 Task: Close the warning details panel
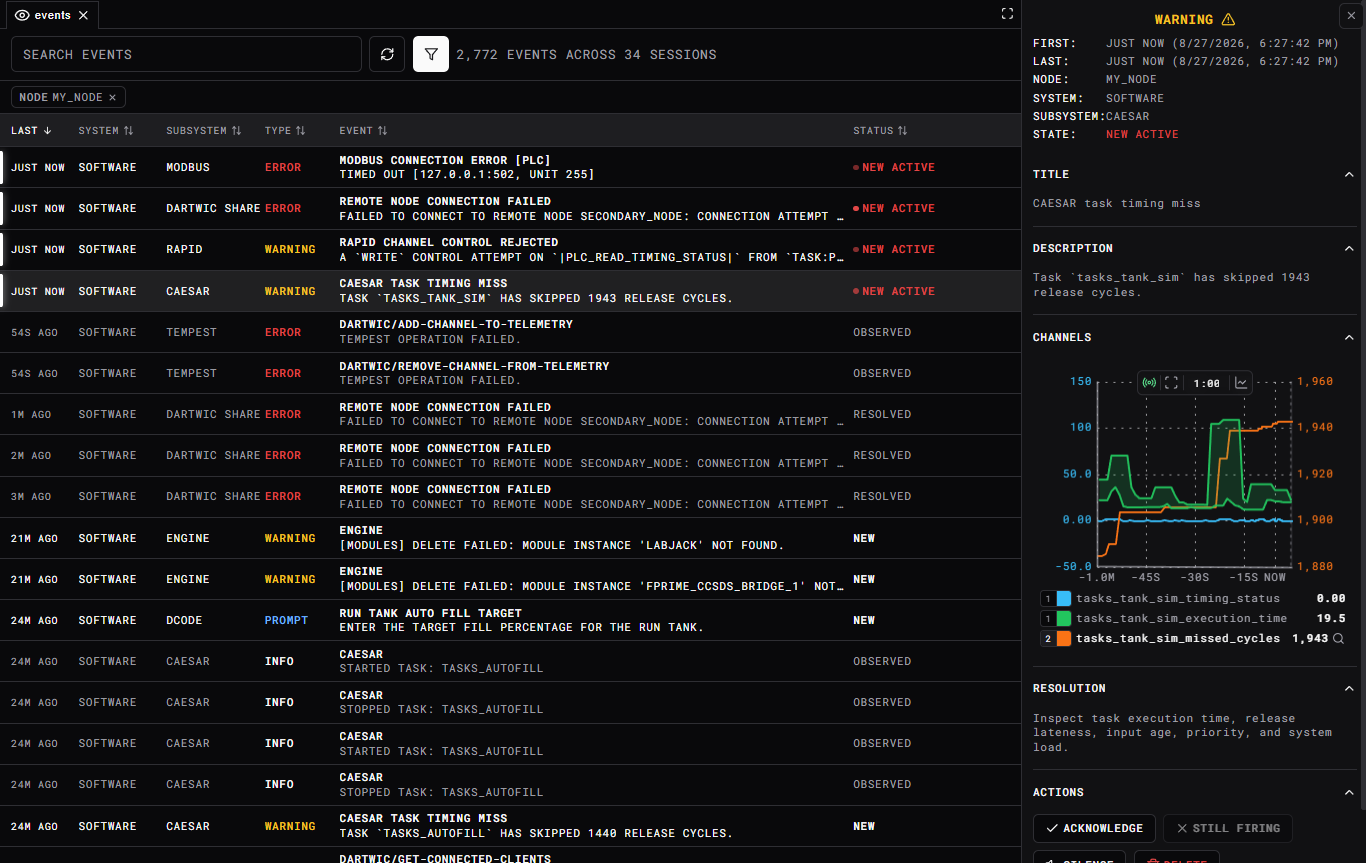coord(1351,15)
